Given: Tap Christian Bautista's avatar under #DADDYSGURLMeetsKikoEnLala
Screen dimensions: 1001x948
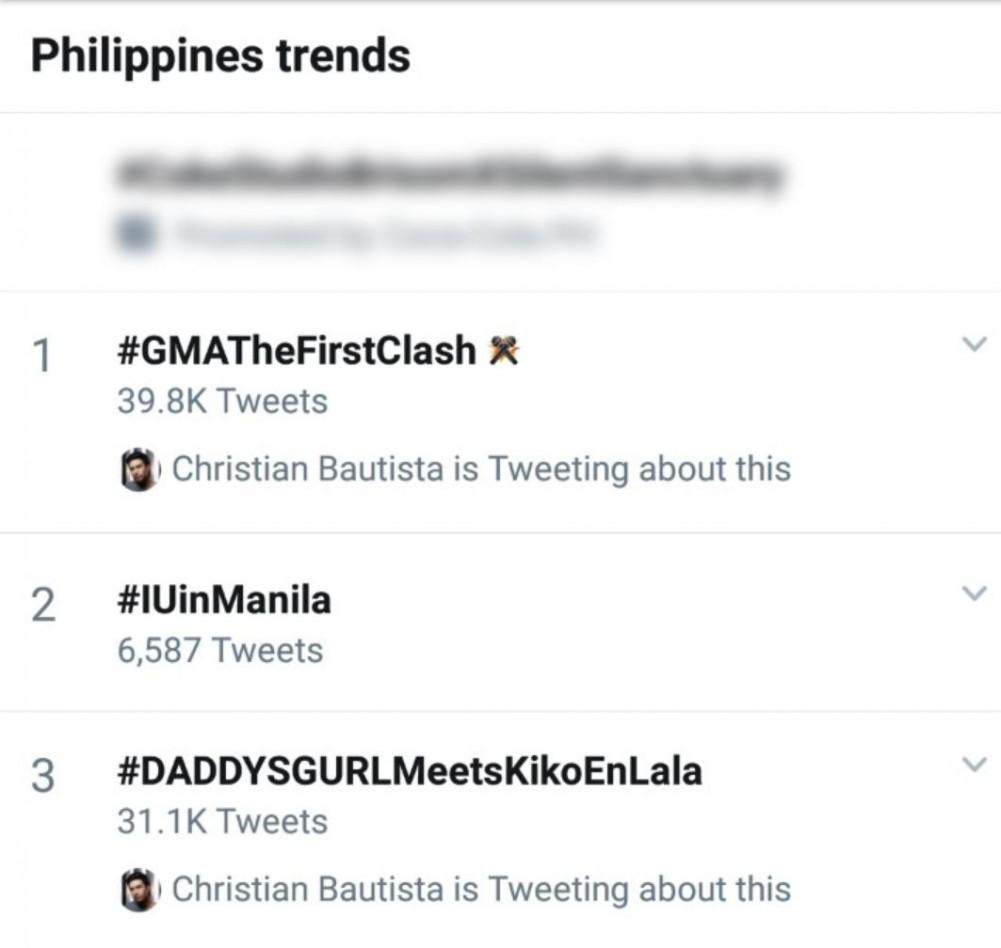Looking at the screenshot, I should [140, 889].
